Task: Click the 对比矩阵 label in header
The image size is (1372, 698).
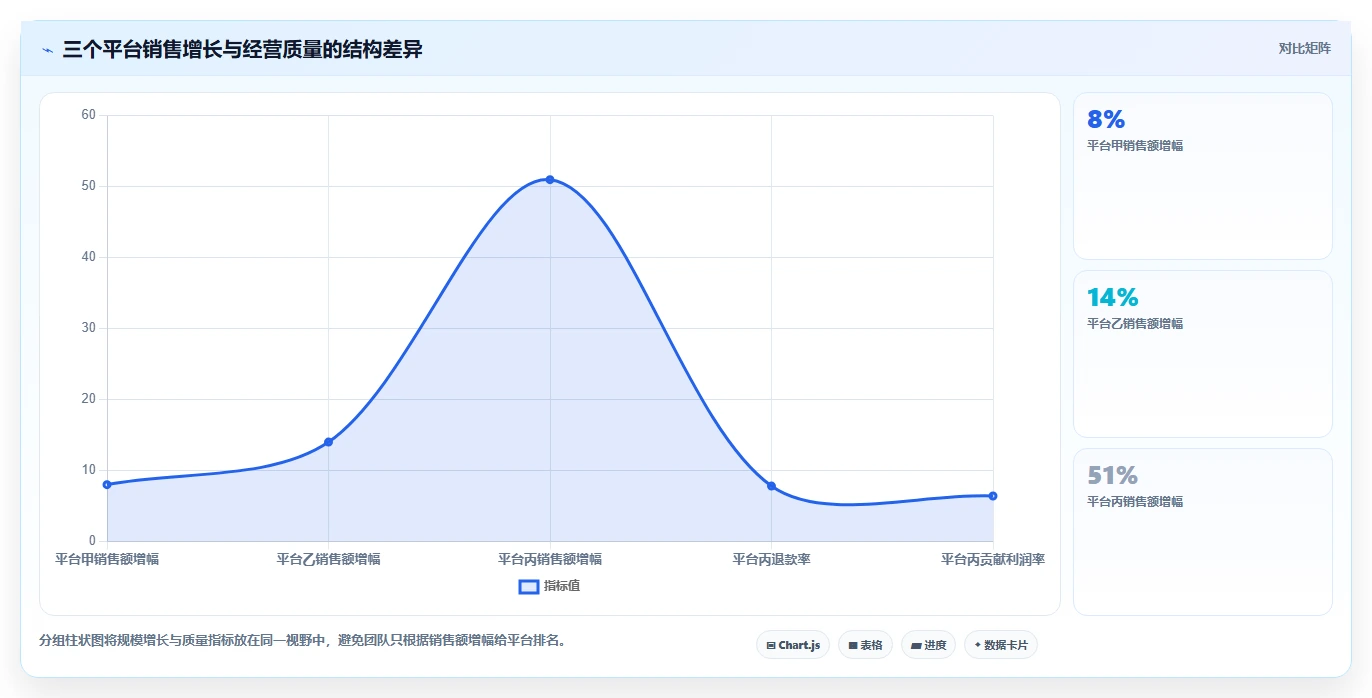Action: (x=1304, y=48)
